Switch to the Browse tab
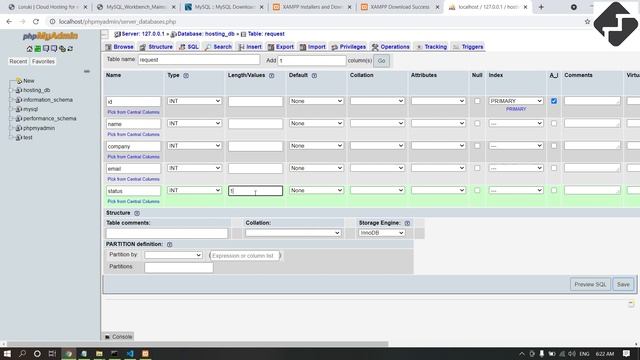 (120, 47)
